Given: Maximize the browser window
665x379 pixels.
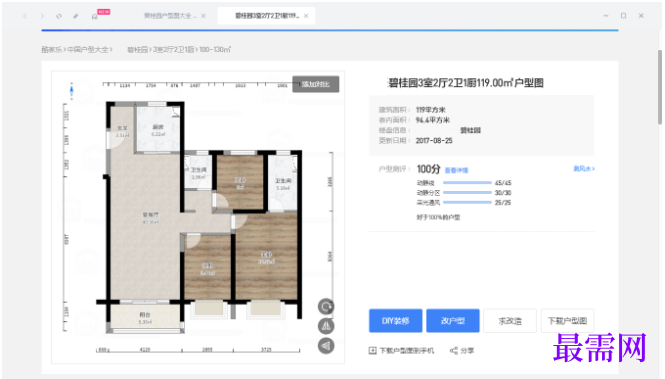Looking at the screenshot, I should point(623,16).
